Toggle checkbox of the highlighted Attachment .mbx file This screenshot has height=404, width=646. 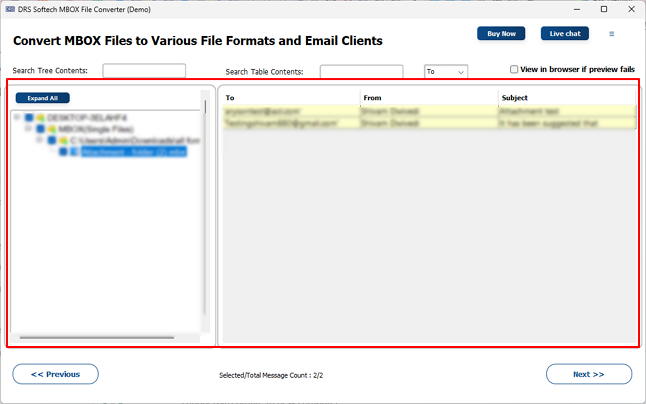(63, 152)
